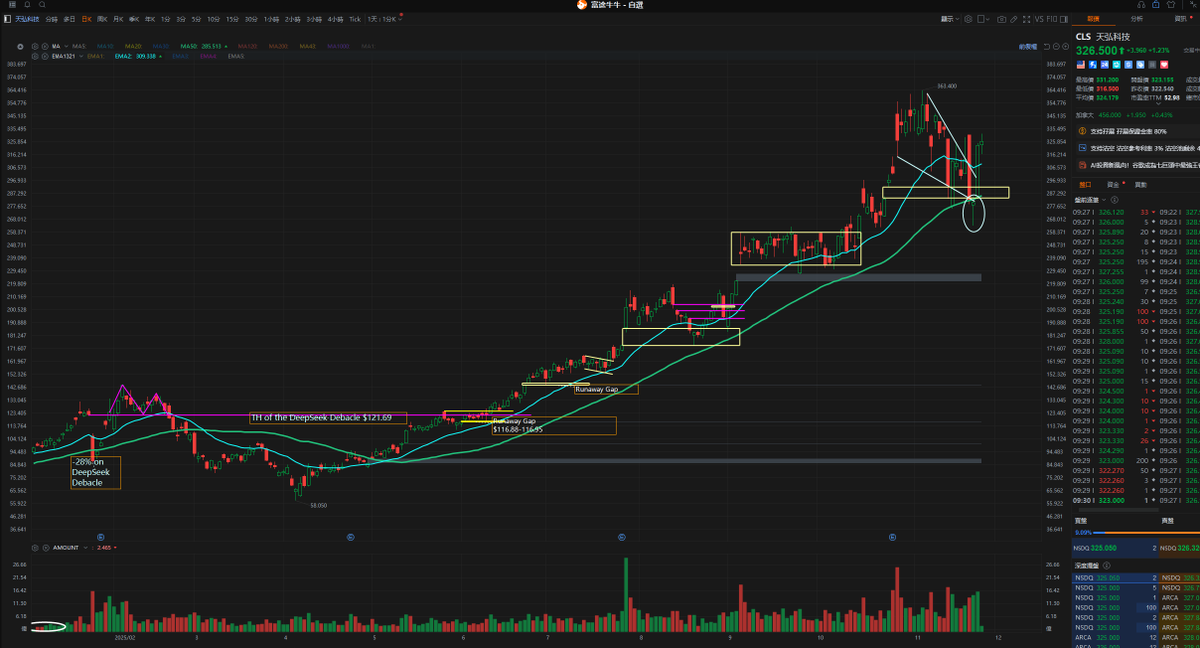
Task: Toggle visibility of EMA1321 indicator
Action: [45, 56]
